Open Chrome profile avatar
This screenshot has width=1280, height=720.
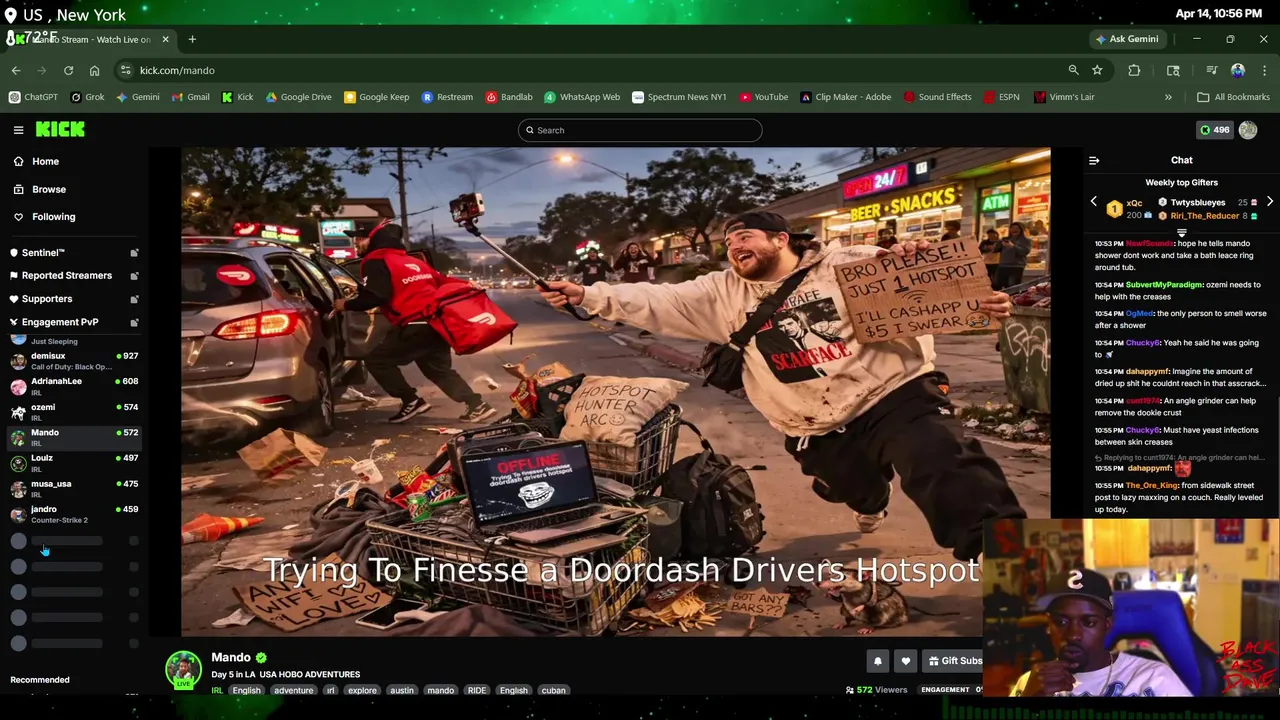[1238, 71]
